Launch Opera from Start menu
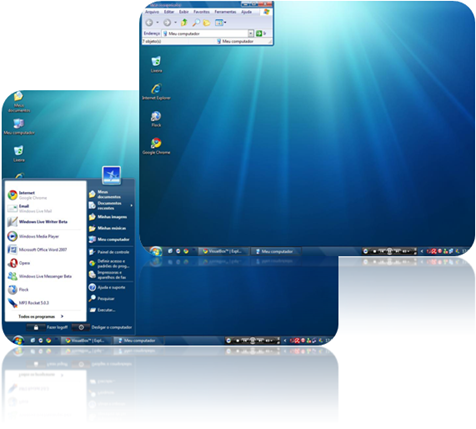This screenshot has height=429, width=476. pyautogui.click(x=19, y=263)
